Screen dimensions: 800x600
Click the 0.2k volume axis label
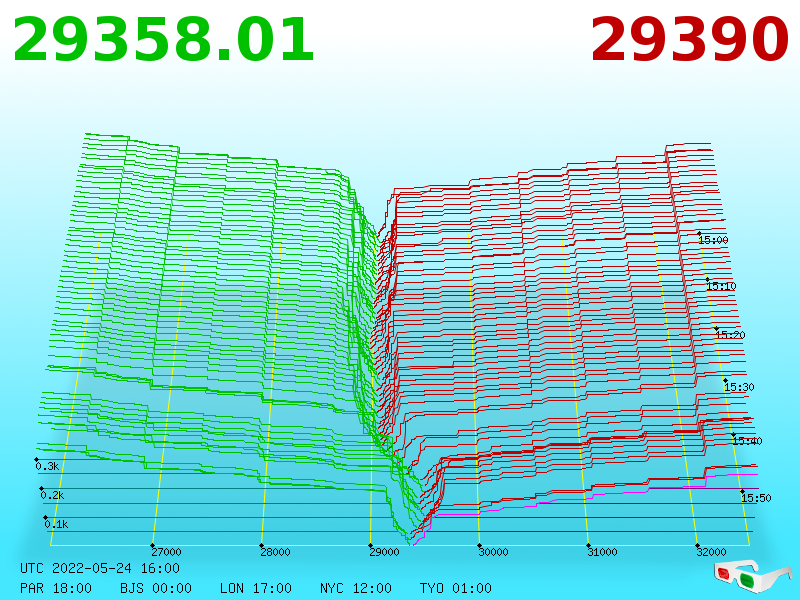pyautogui.click(x=52, y=495)
